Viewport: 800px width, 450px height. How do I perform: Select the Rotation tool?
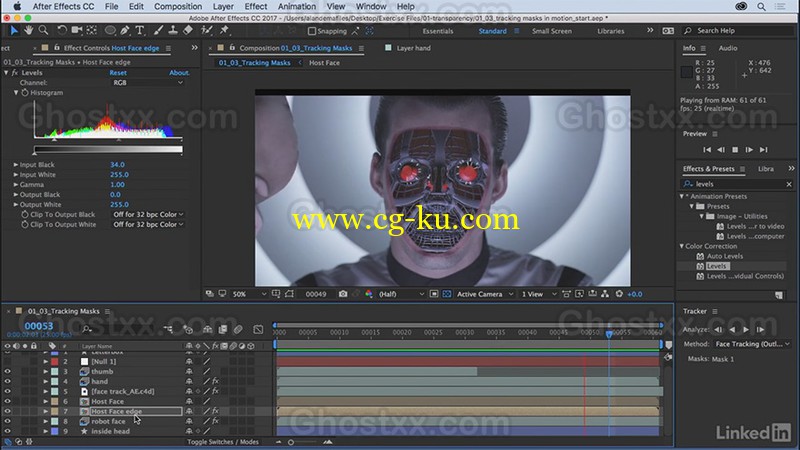pos(62,31)
